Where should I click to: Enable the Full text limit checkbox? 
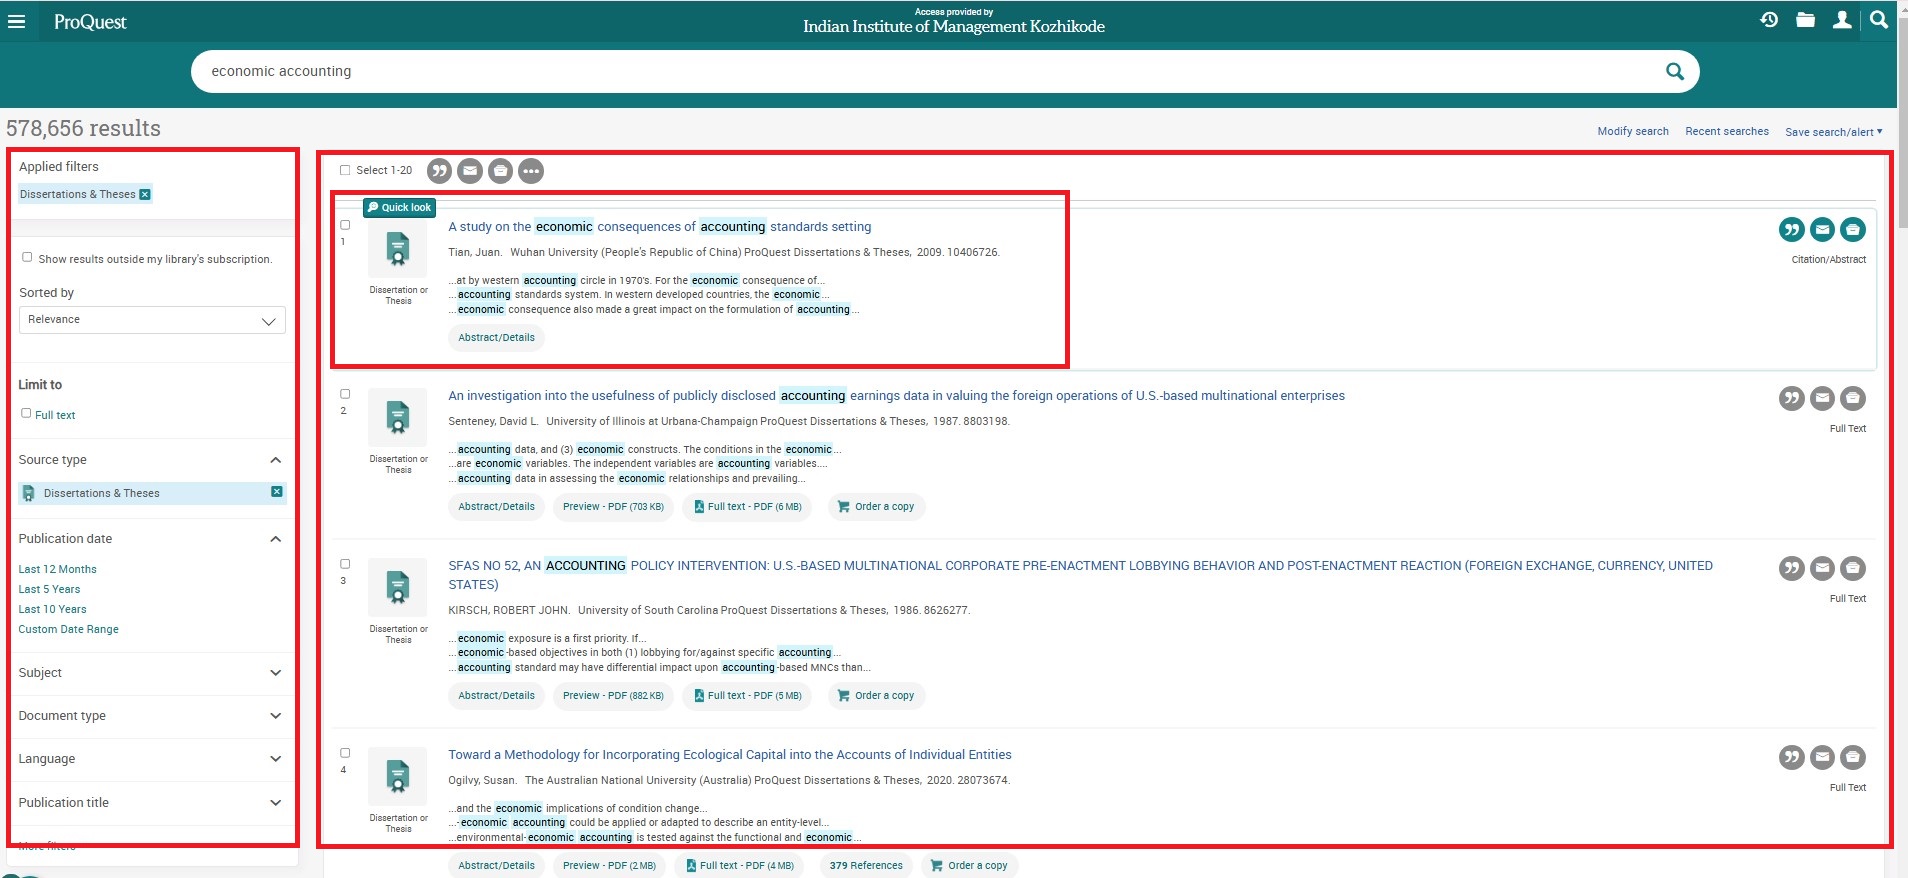(26, 413)
